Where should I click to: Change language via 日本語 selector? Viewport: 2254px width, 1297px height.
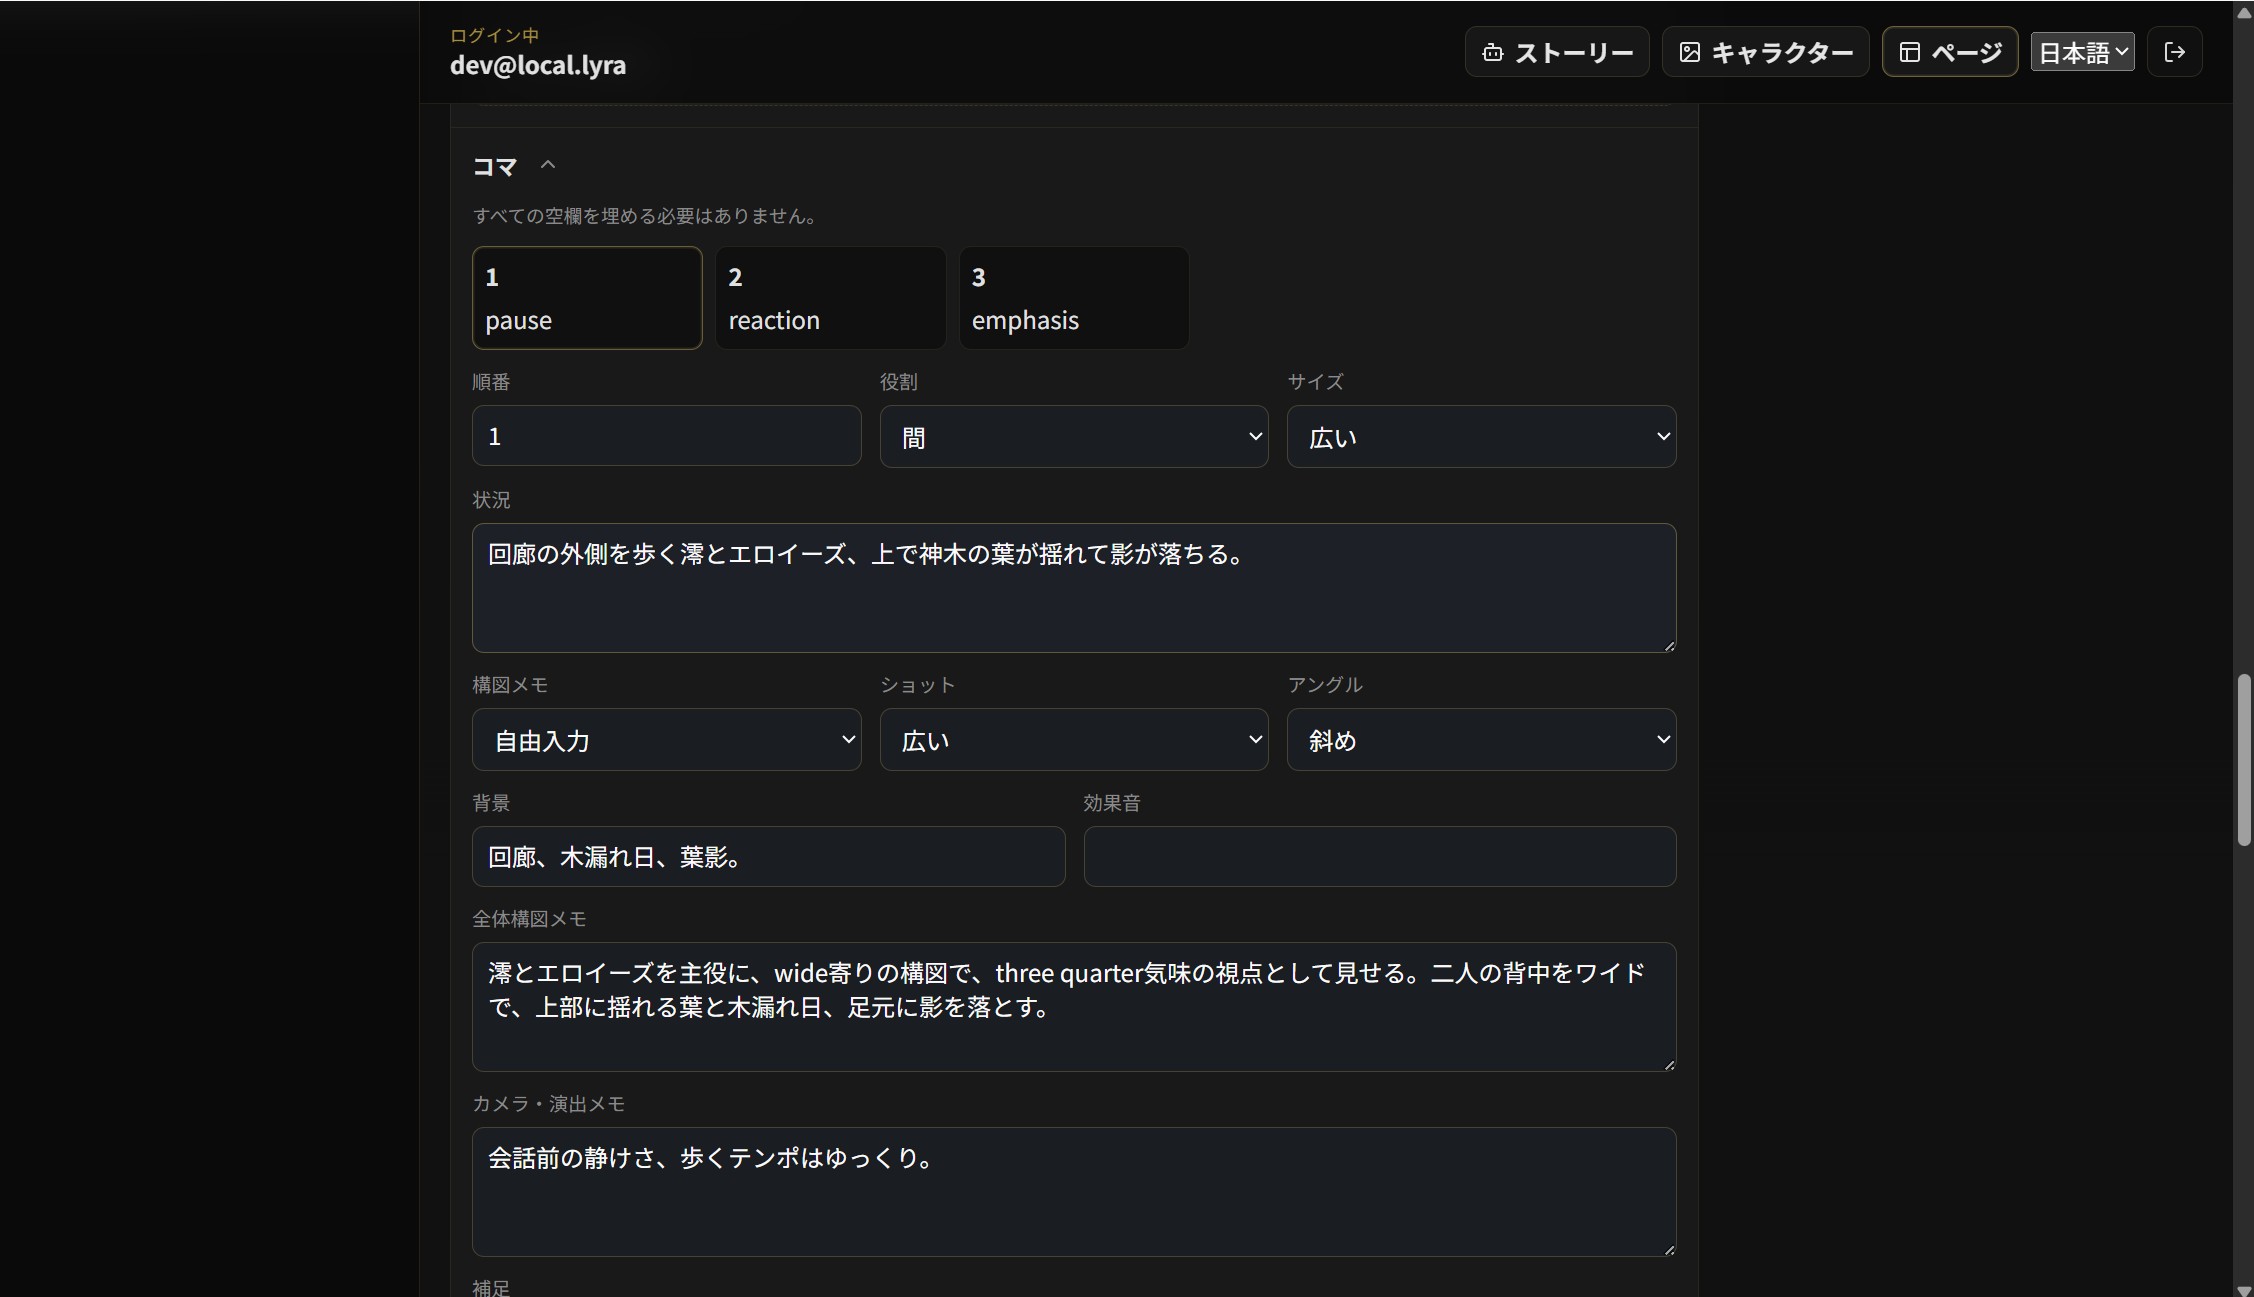[x=2082, y=52]
